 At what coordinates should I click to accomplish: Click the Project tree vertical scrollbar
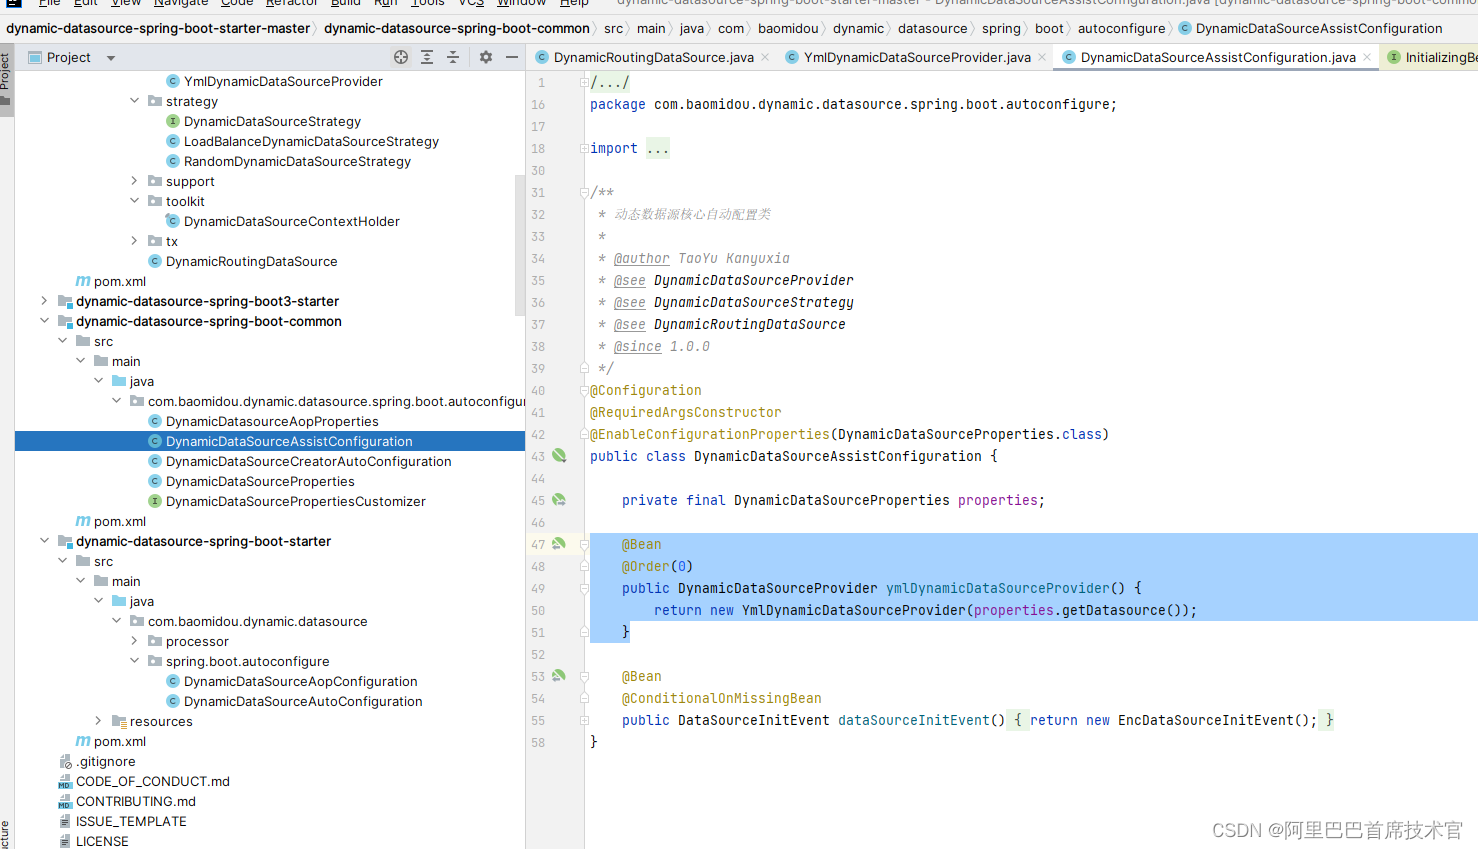(520, 245)
